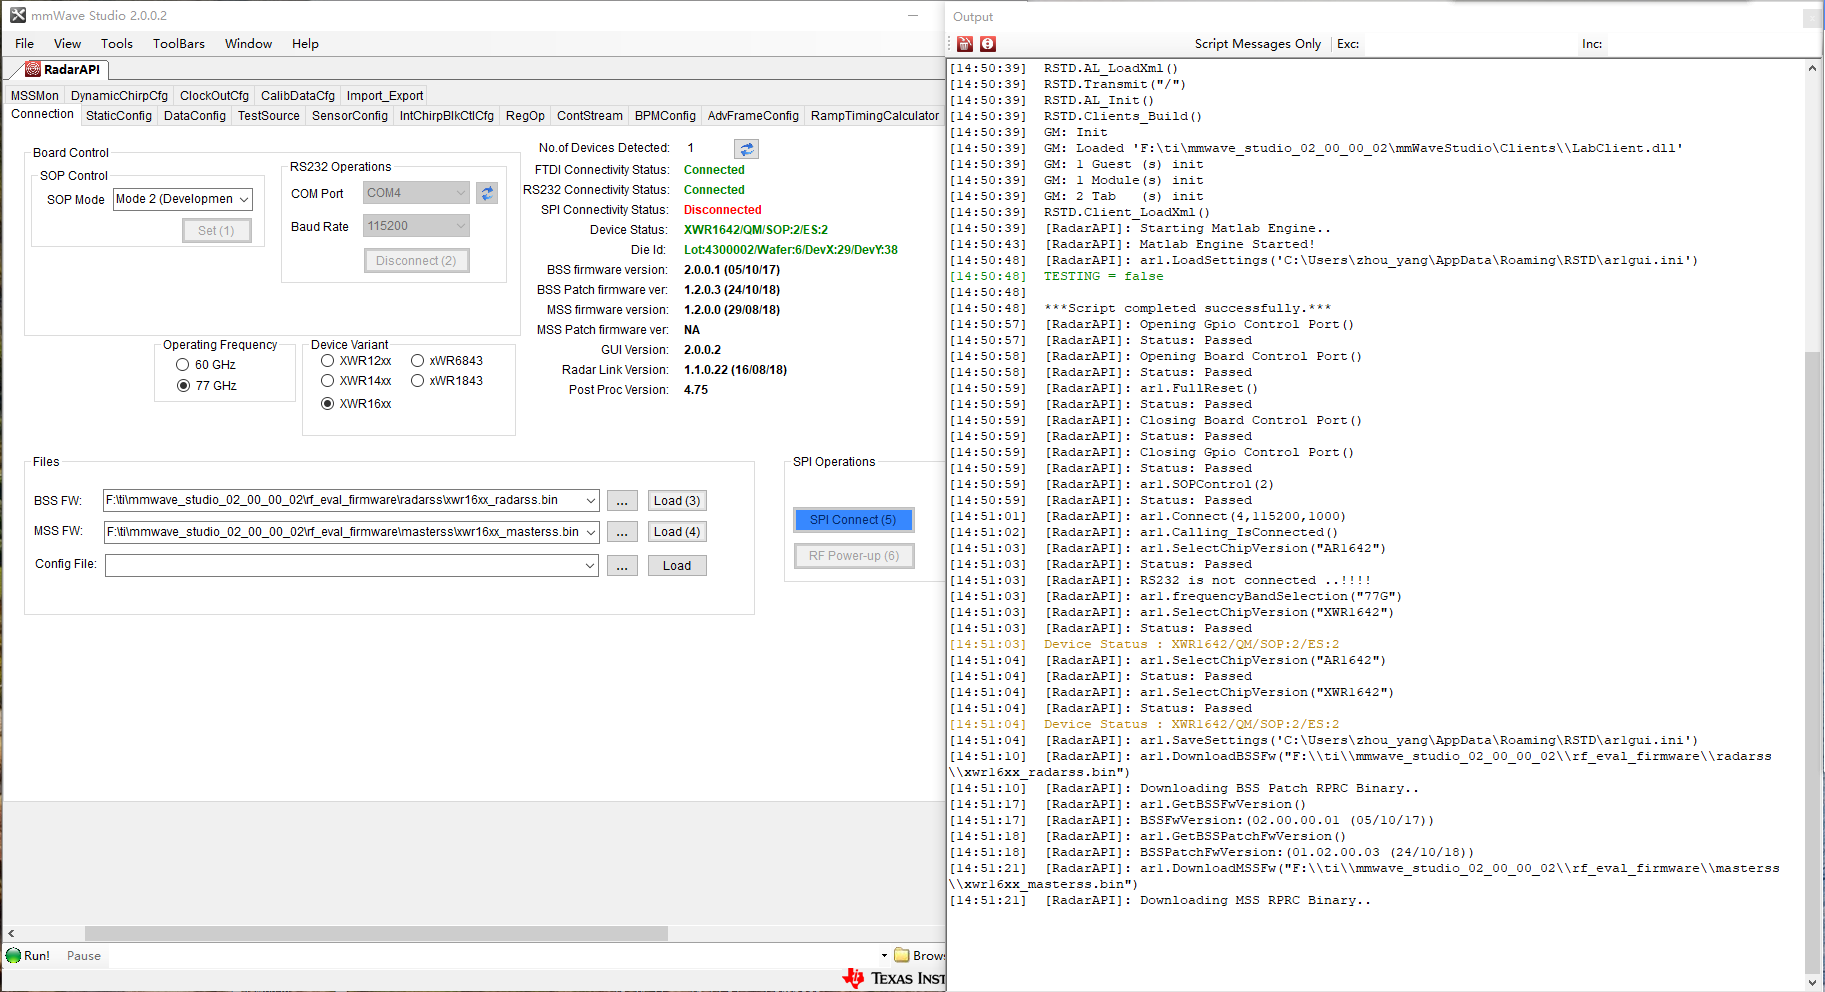
Task: Expand the MSS FW path dropdown arrow
Action: [591, 532]
